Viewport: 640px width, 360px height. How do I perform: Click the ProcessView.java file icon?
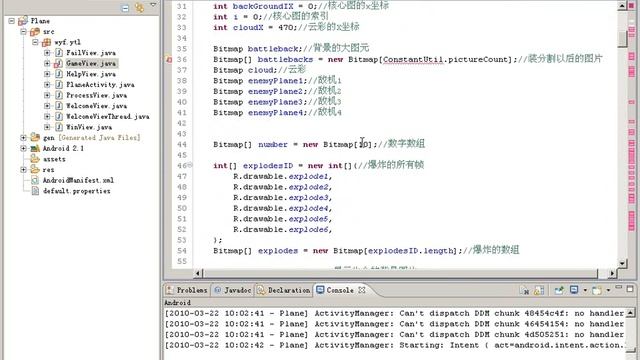coord(59,95)
